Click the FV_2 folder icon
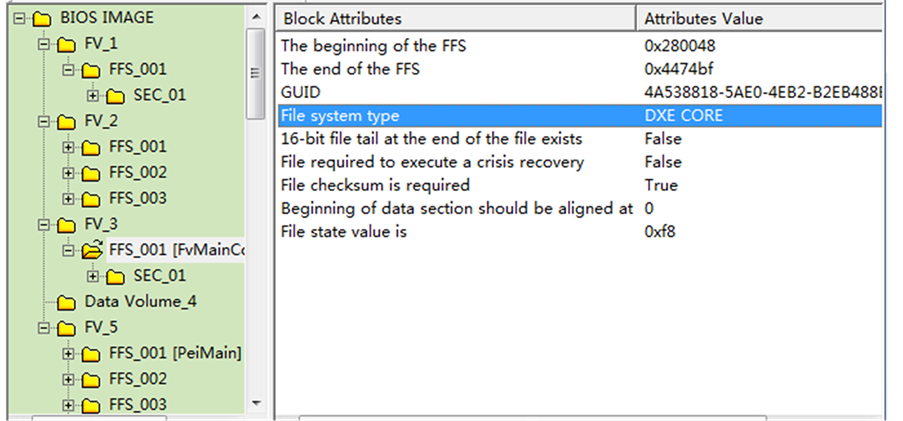The width and height of the screenshot is (903, 421). tap(64, 121)
